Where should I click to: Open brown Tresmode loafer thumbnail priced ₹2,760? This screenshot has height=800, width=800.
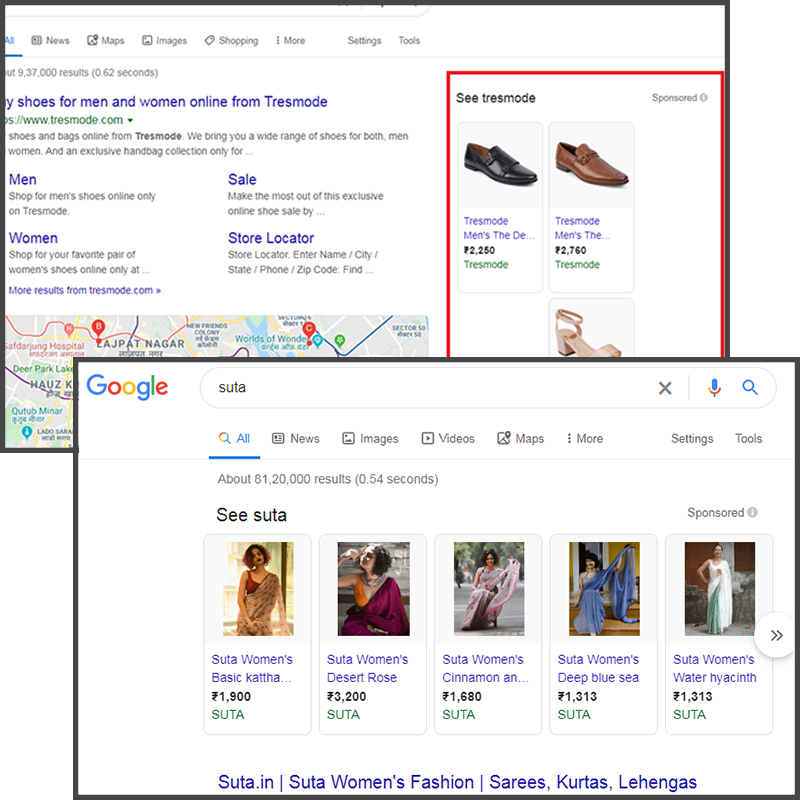click(x=591, y=164)
